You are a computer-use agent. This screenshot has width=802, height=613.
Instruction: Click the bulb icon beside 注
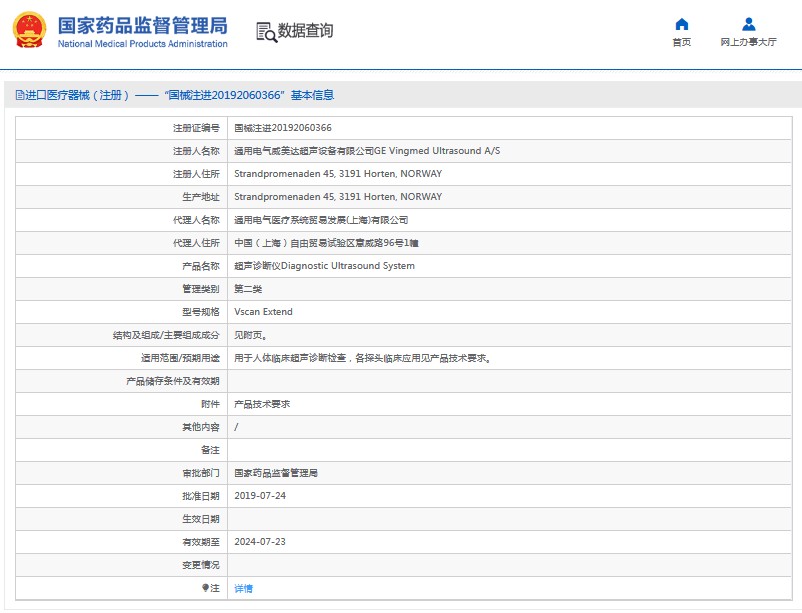[x=206, y=588]
